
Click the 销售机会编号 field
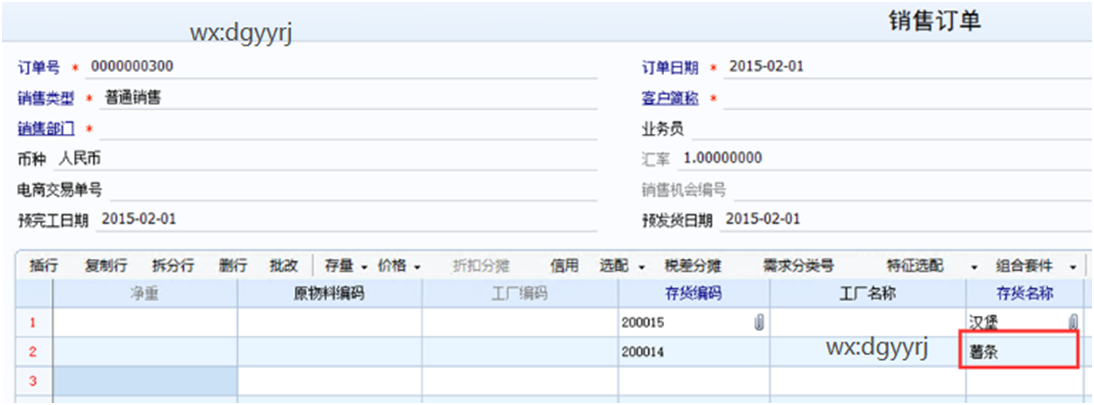[x=911, y=189]
